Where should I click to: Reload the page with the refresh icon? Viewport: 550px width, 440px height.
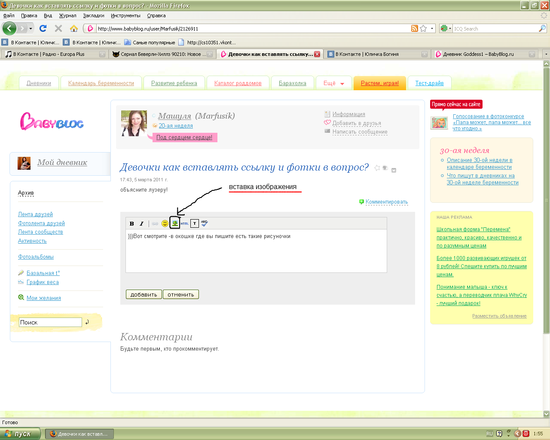(43, 28)
